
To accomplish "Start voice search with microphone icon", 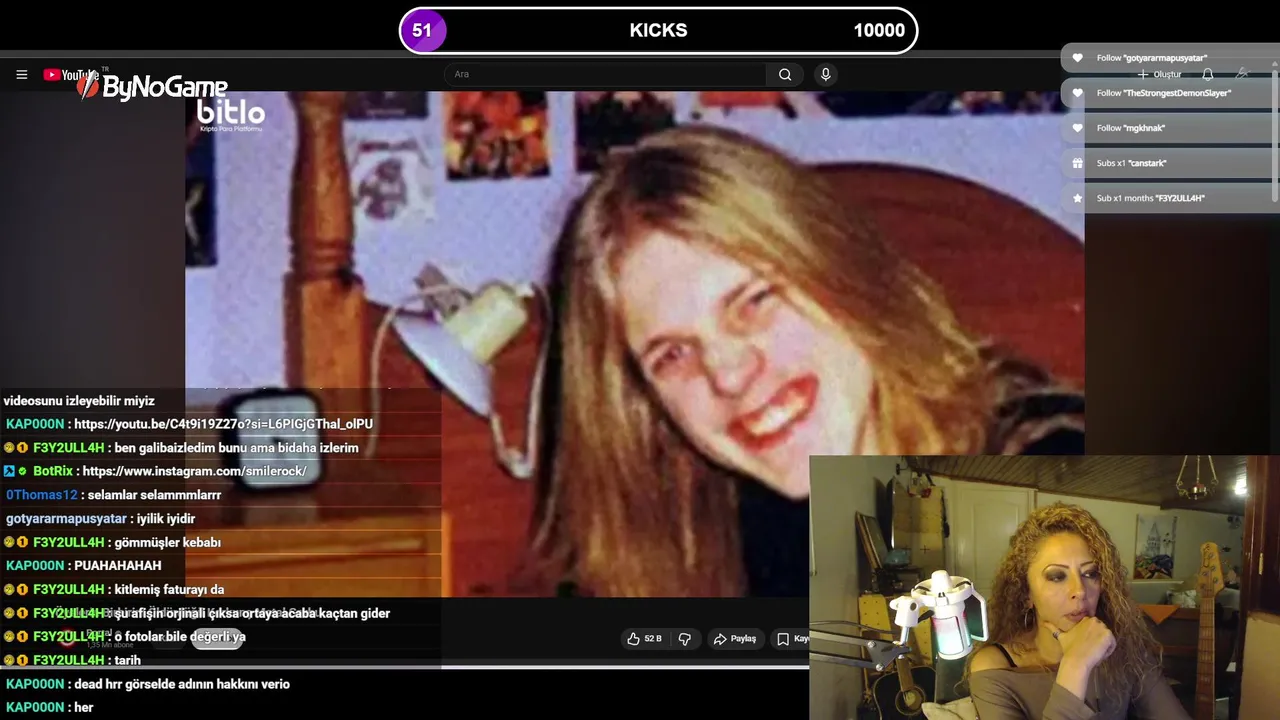I will [825, 74].
